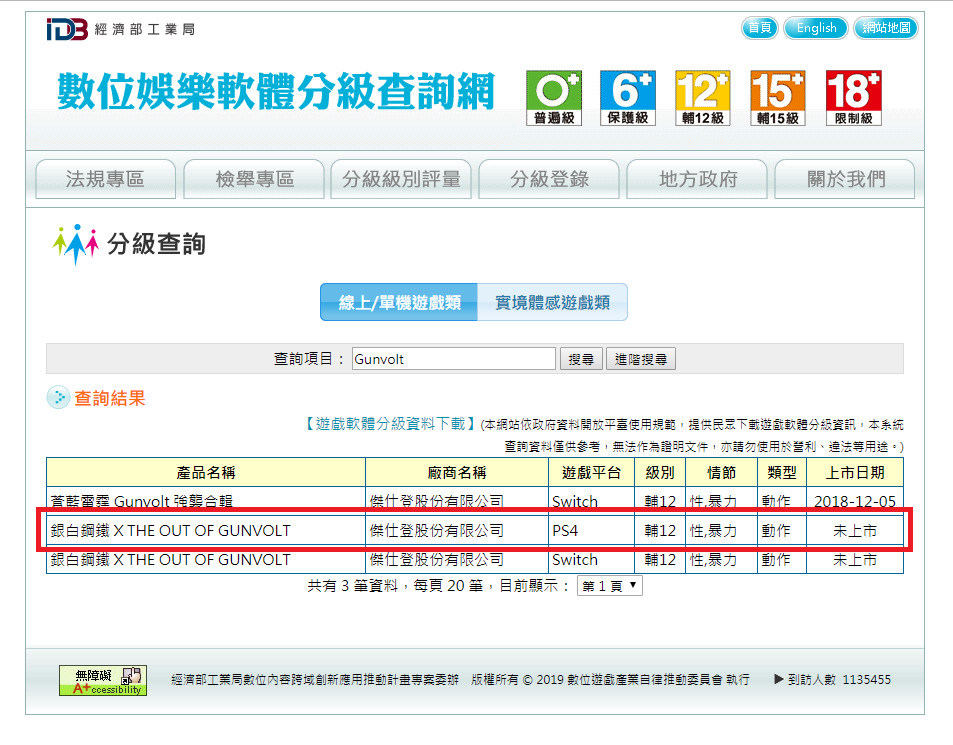Click the PS4 row's GUNVOLT product name
Viewport: 953px width, 745px height.
pos(170,530)
